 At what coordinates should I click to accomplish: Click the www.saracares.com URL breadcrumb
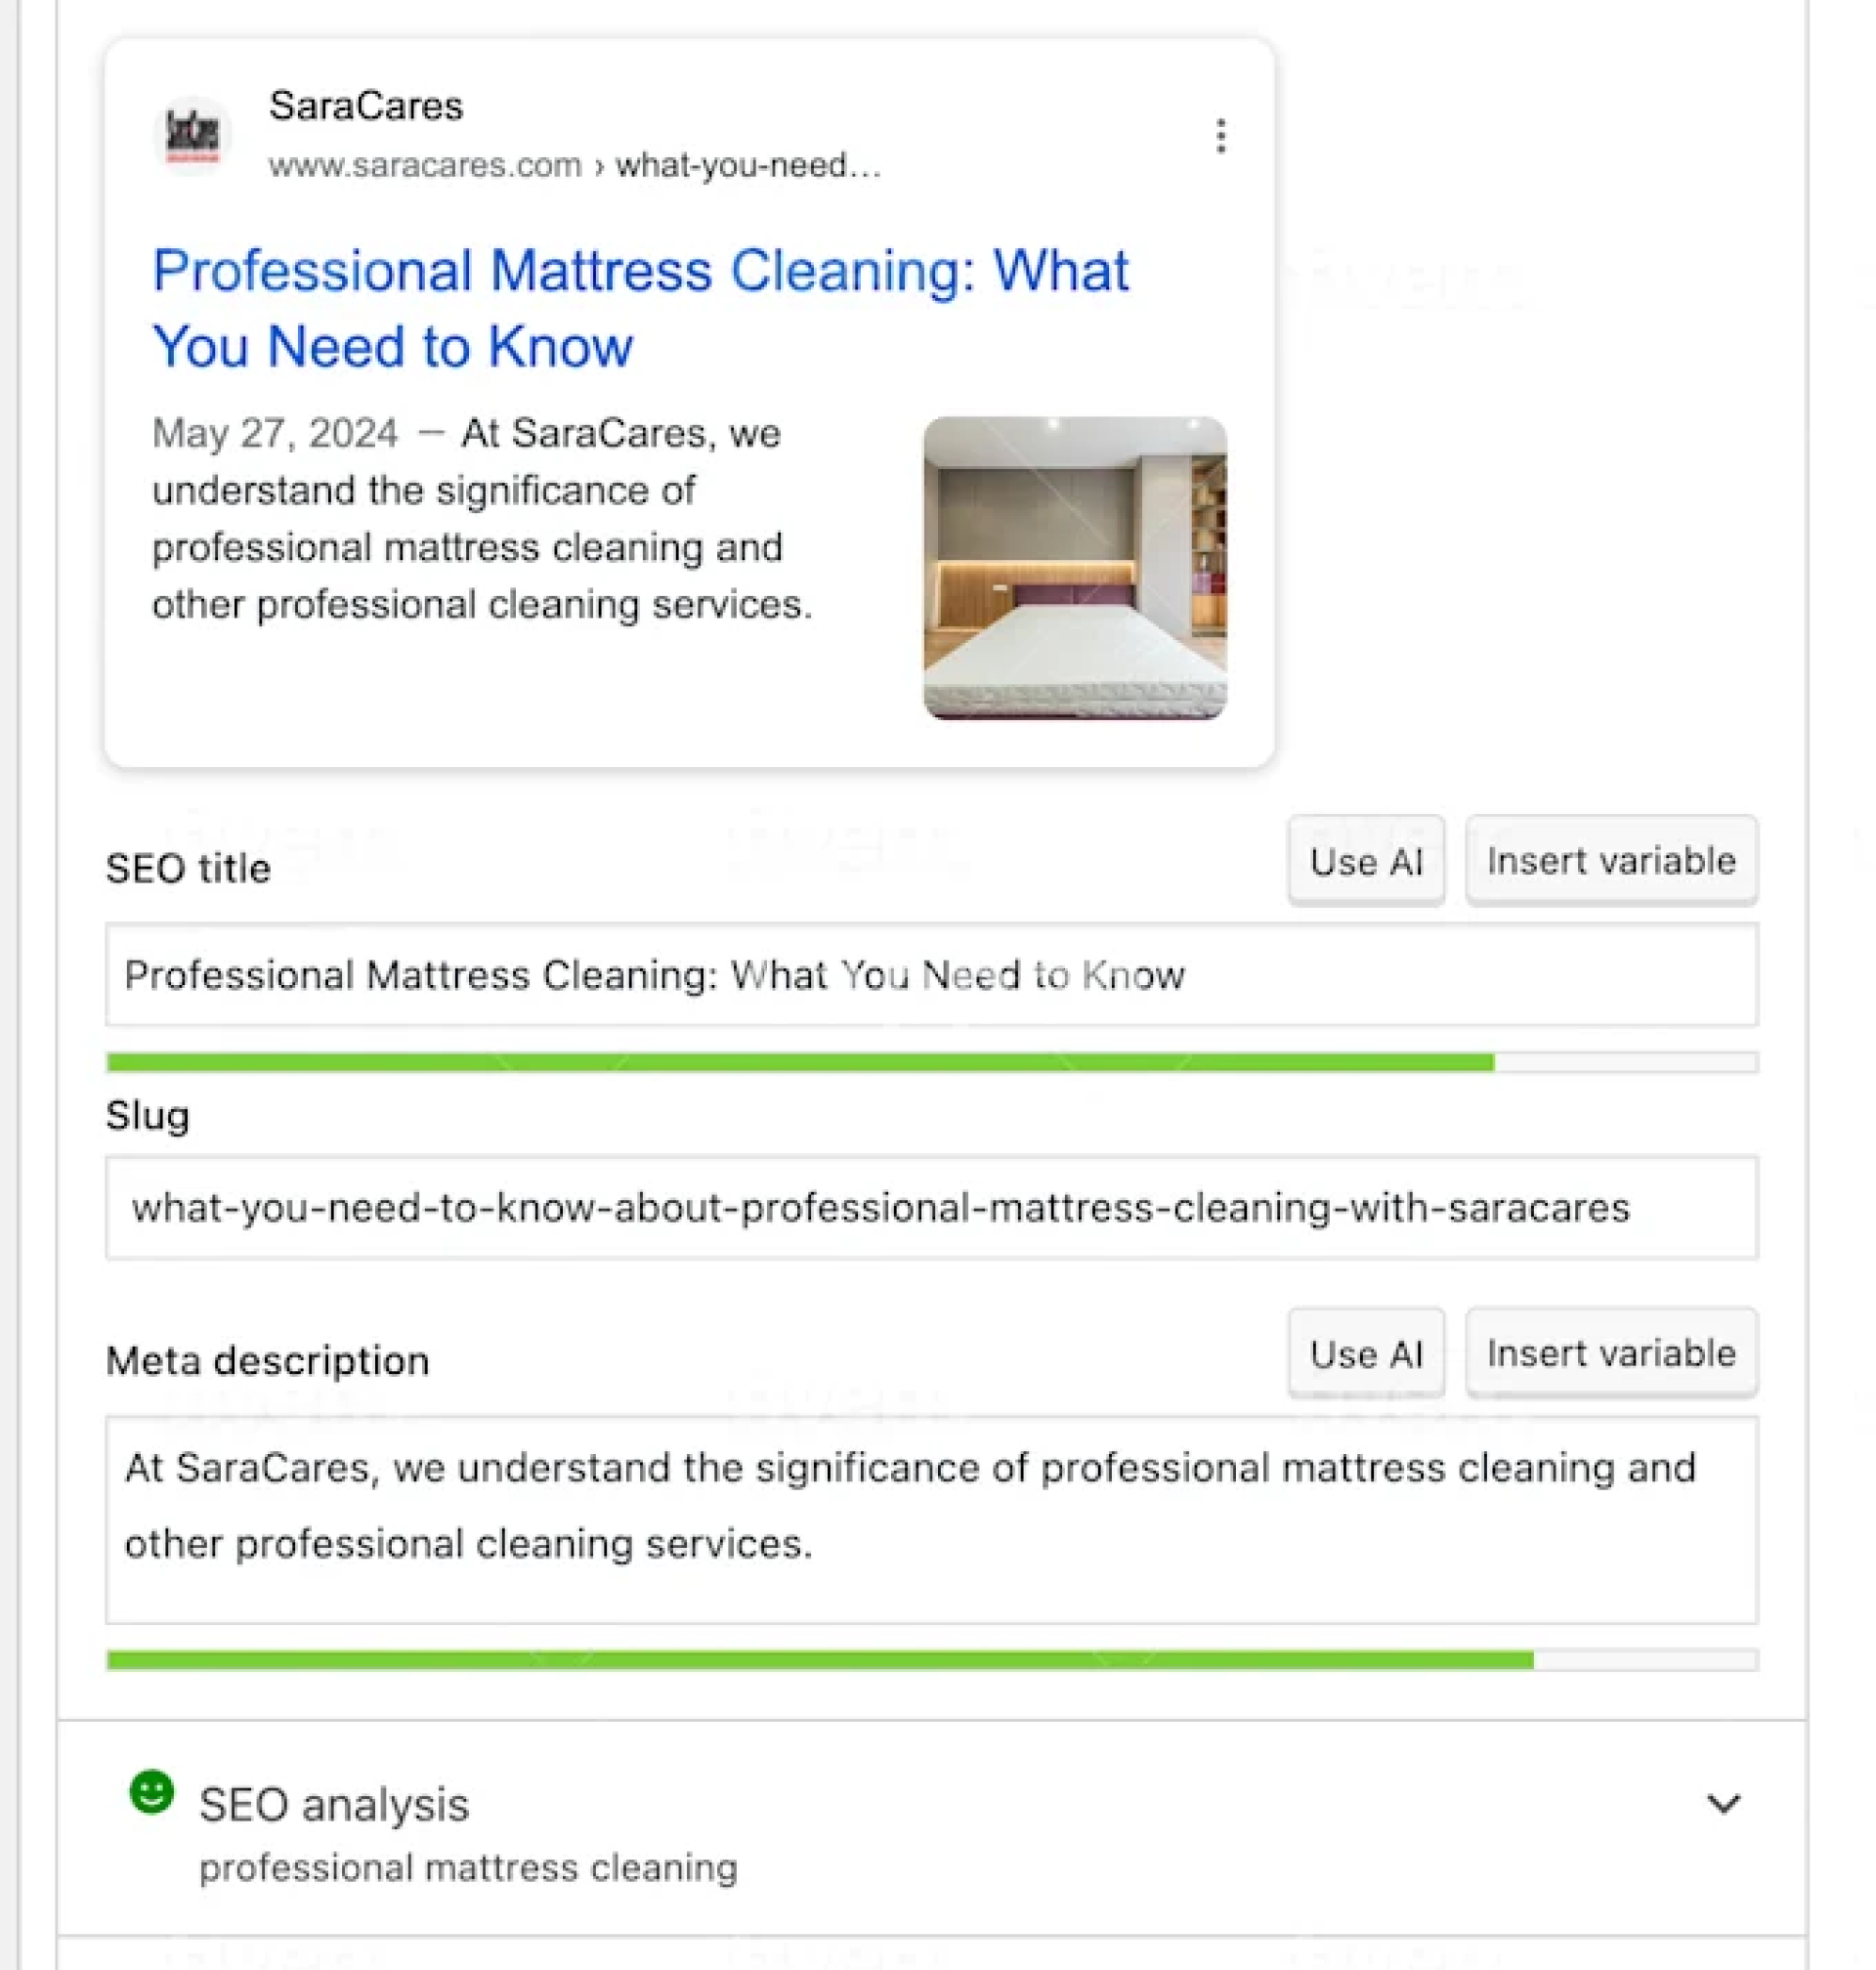pyautogui.click(x=424, y=165)
